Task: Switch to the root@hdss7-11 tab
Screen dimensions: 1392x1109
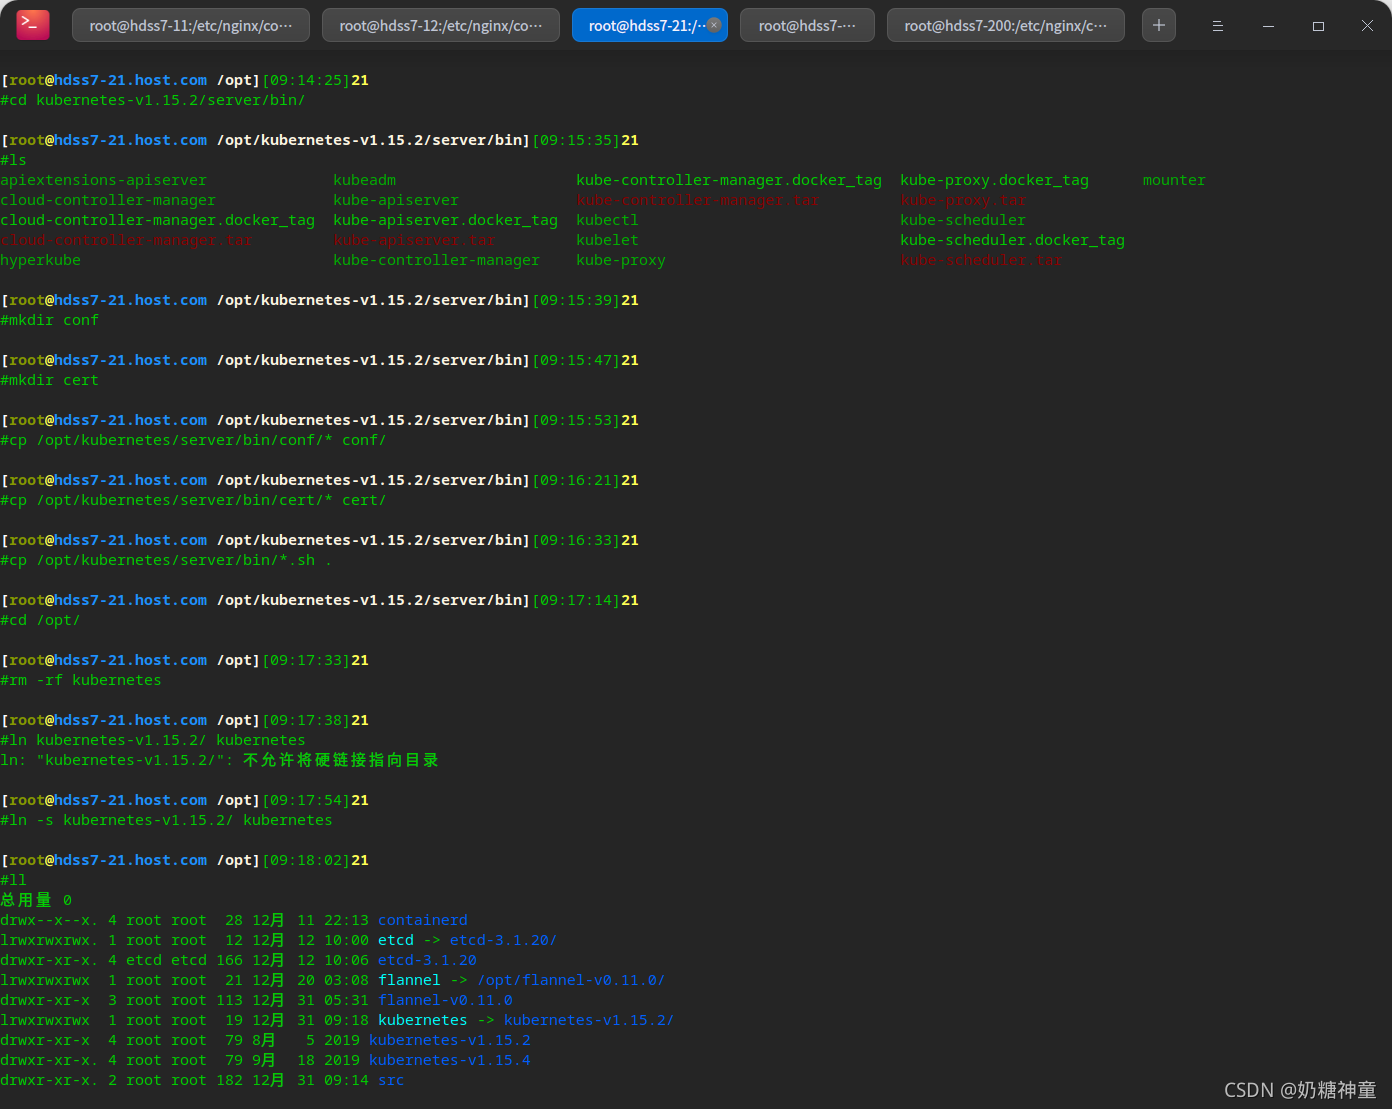Action: pyautogui.click(x=191, y=25)
